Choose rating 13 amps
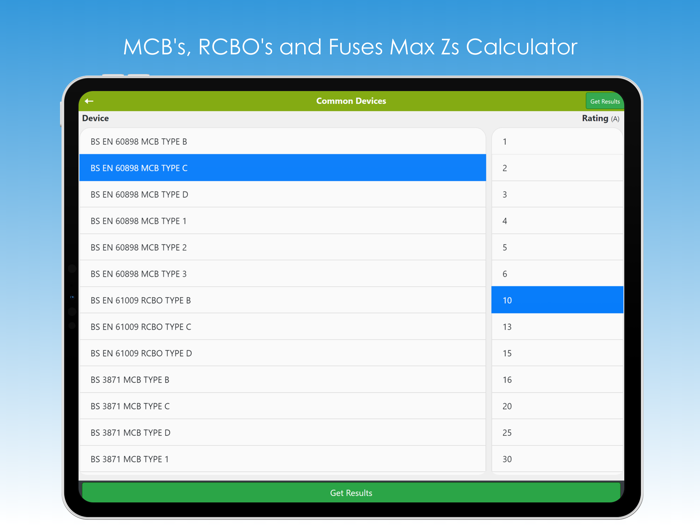The height and width of the screenshot is (525, 700). point(557,327)
